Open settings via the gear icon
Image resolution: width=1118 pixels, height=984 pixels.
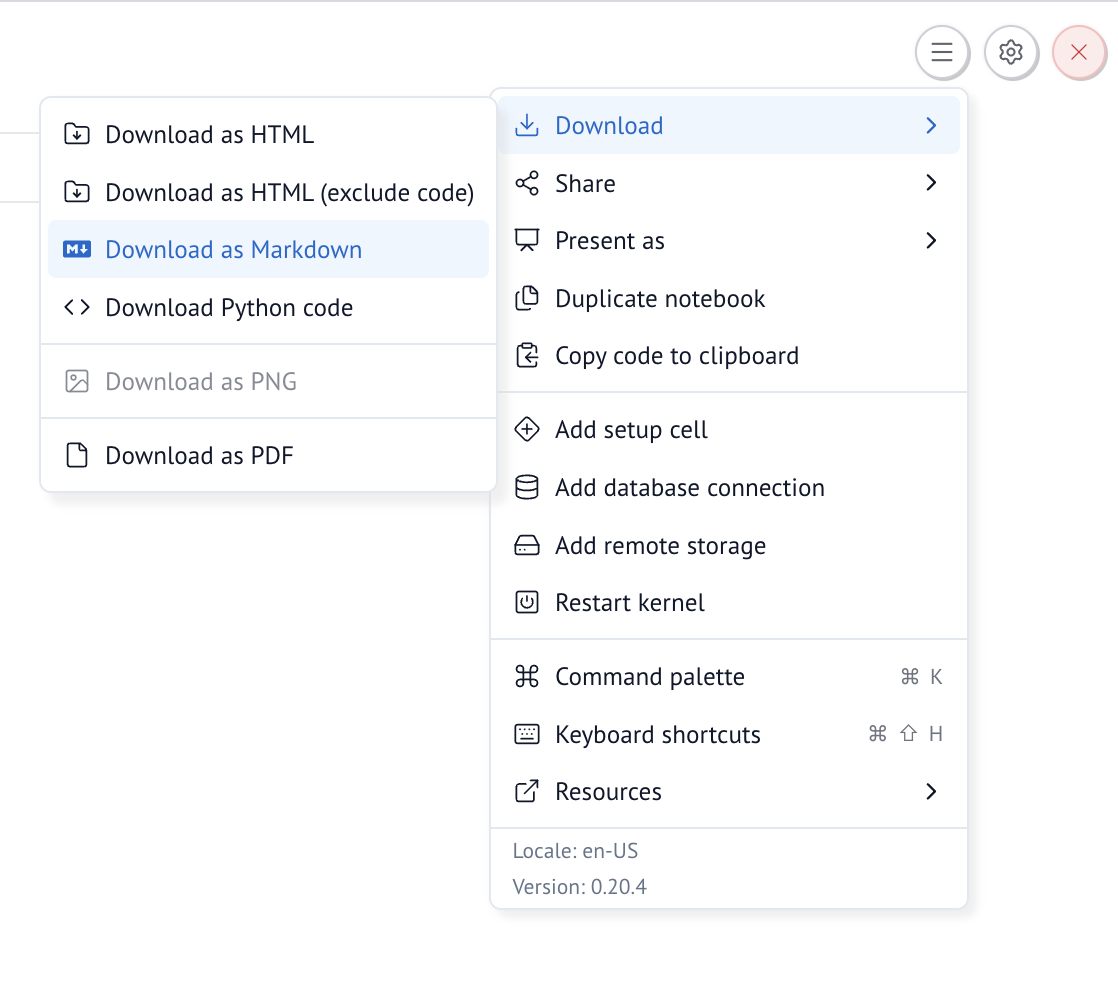[1010, 52]
